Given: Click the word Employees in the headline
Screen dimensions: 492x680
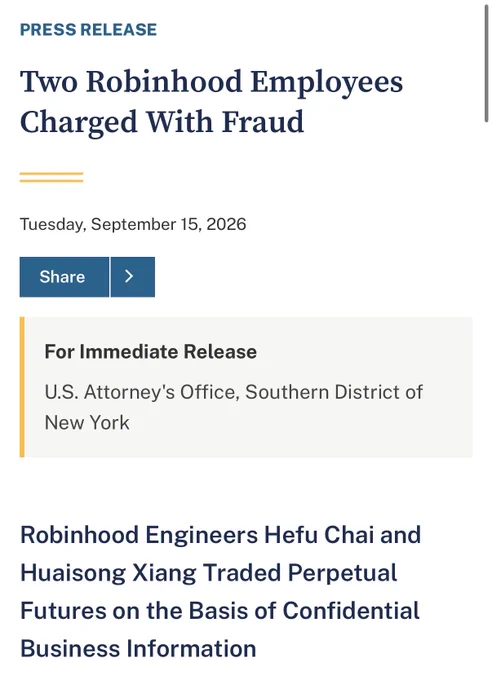Looking at the screenshot, I should 327,83.
